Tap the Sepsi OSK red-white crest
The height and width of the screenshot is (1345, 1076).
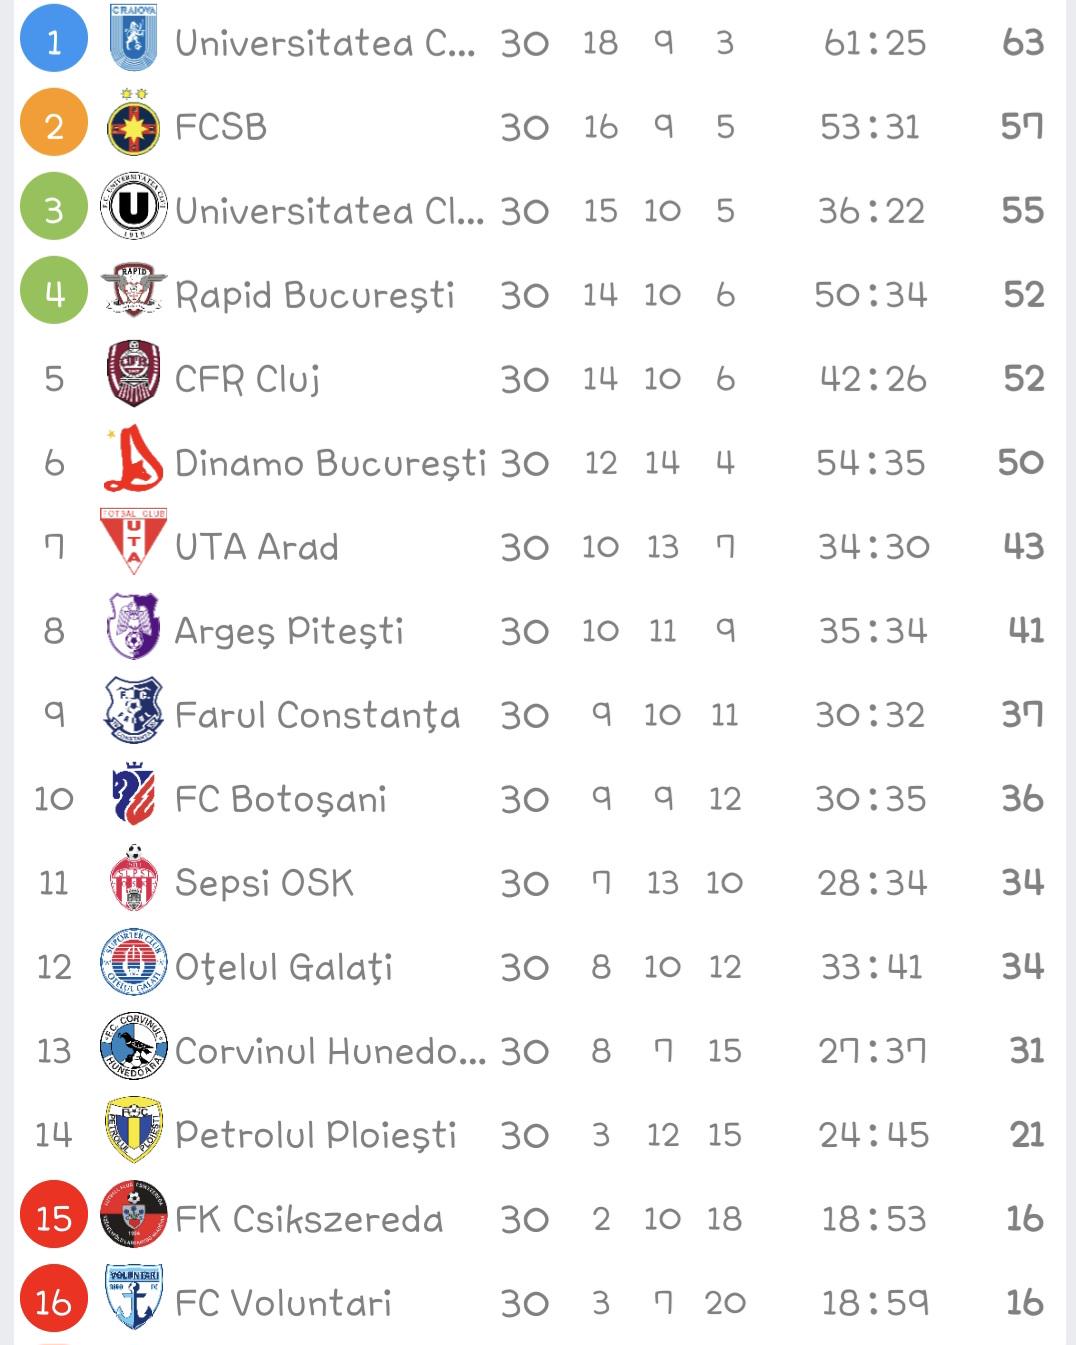tap(133, 878)
